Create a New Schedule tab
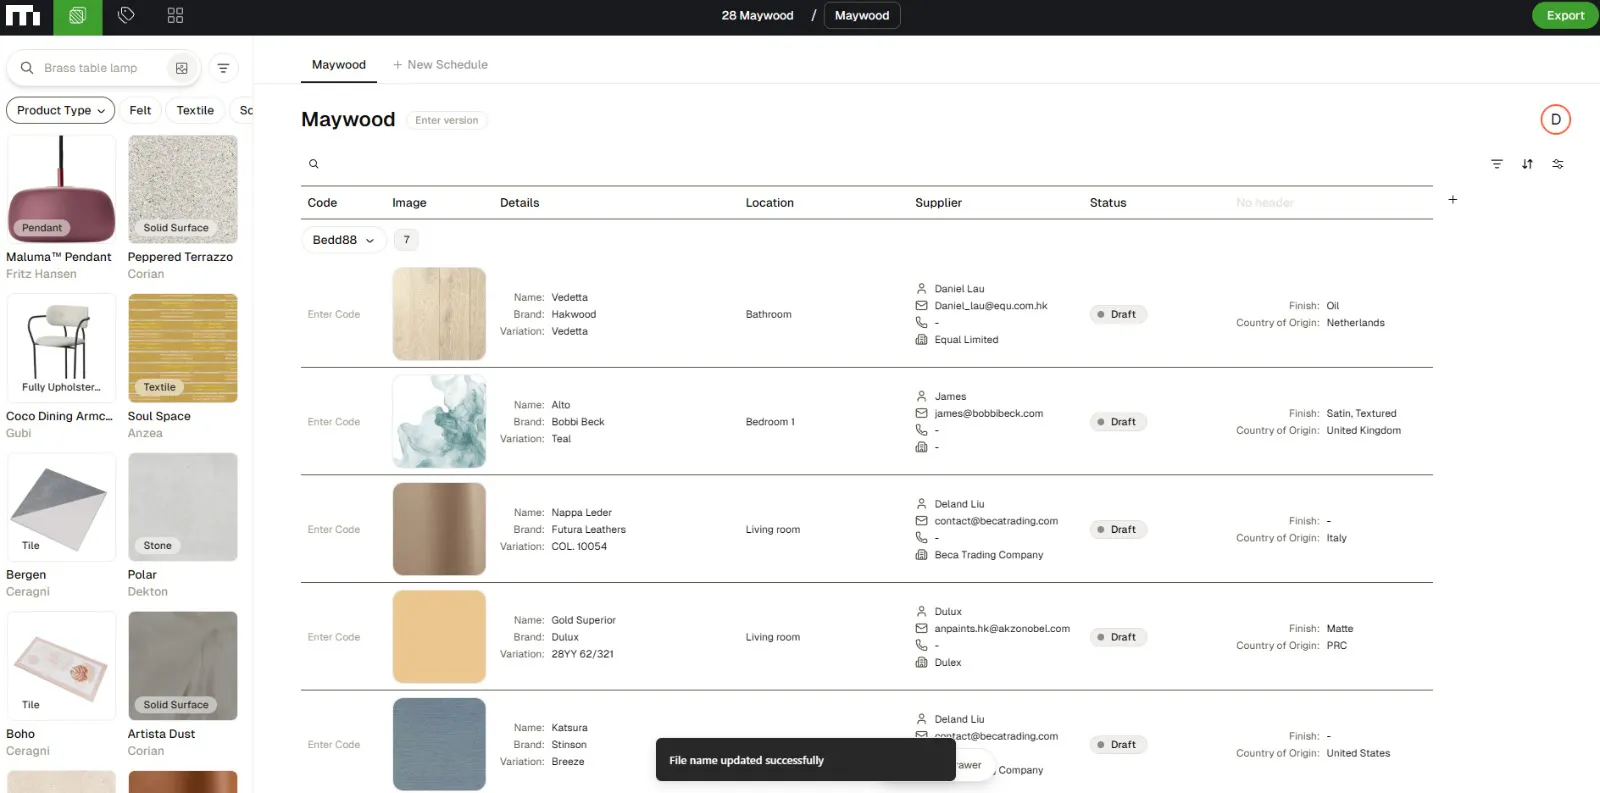The height and width of the screenshot is (793, 1600). [x=440, y=65]
